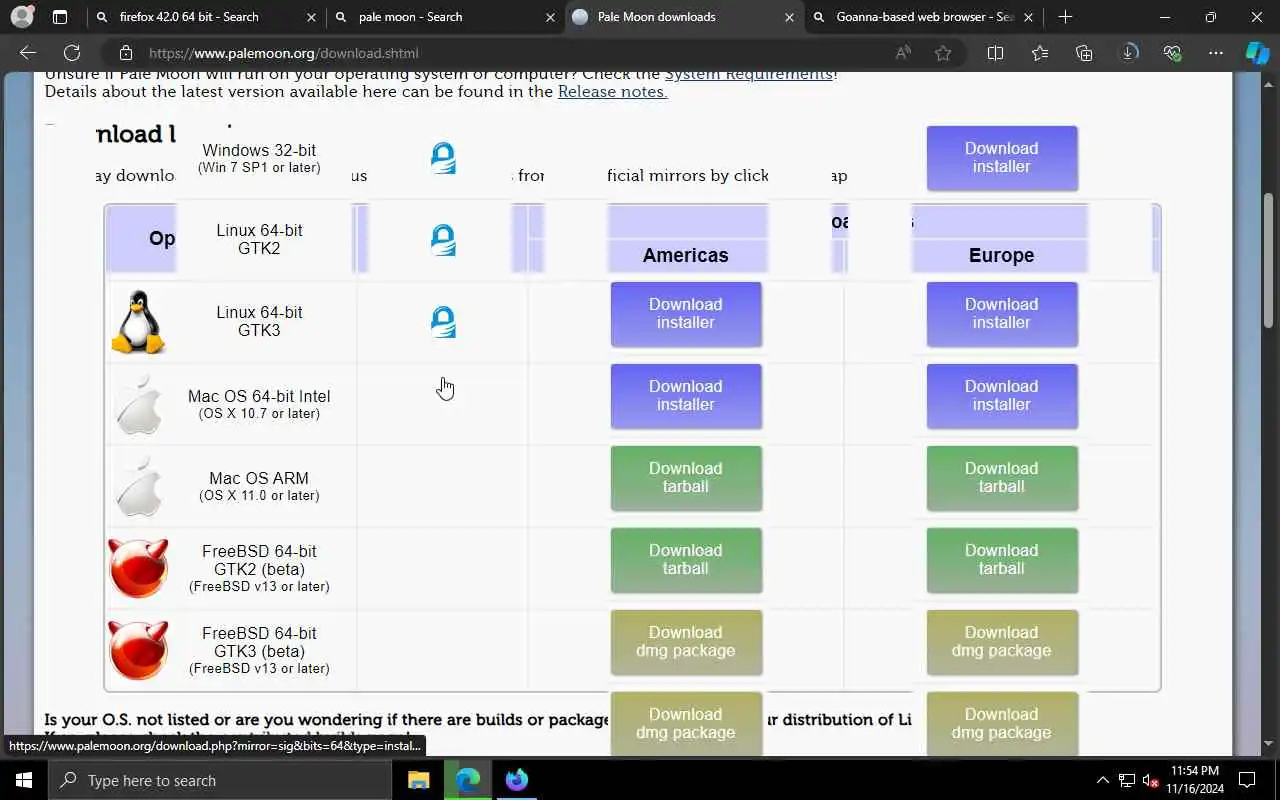The width and height of the screenshot is (1280, 800).
Task: Open the Release notes link
Action: [612, 91]
